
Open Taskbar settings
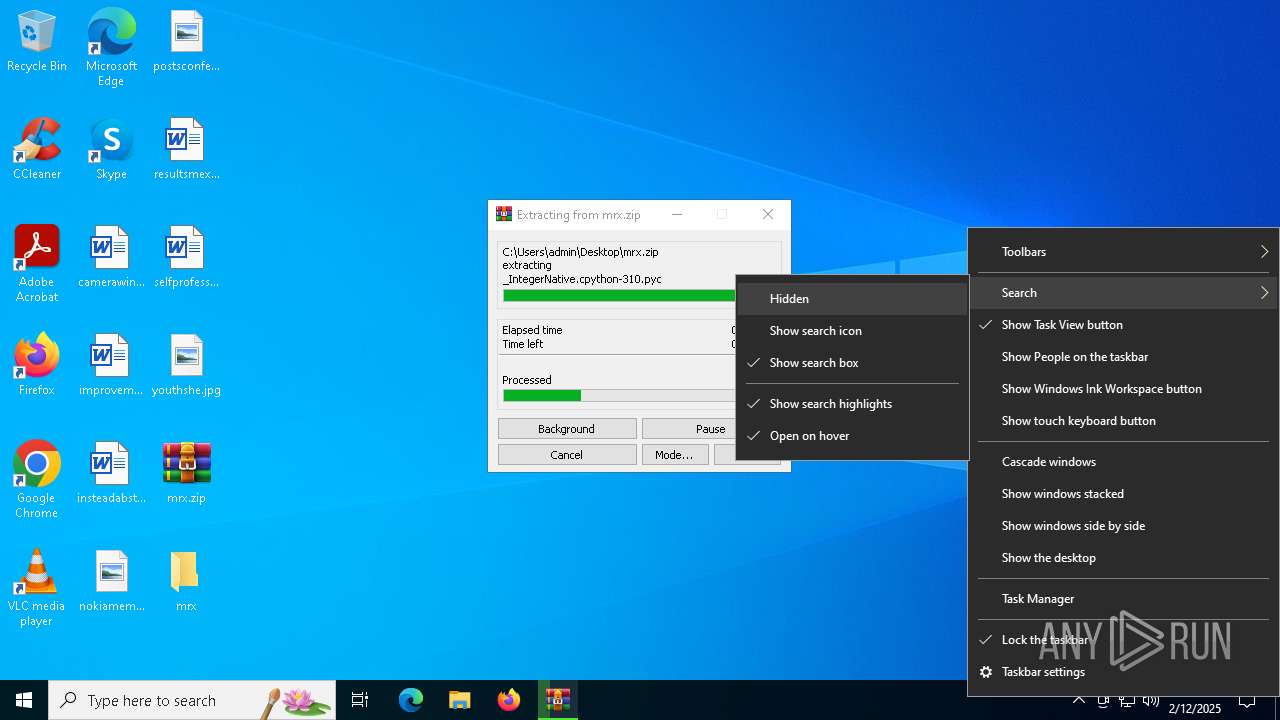tap(1123, 672)
